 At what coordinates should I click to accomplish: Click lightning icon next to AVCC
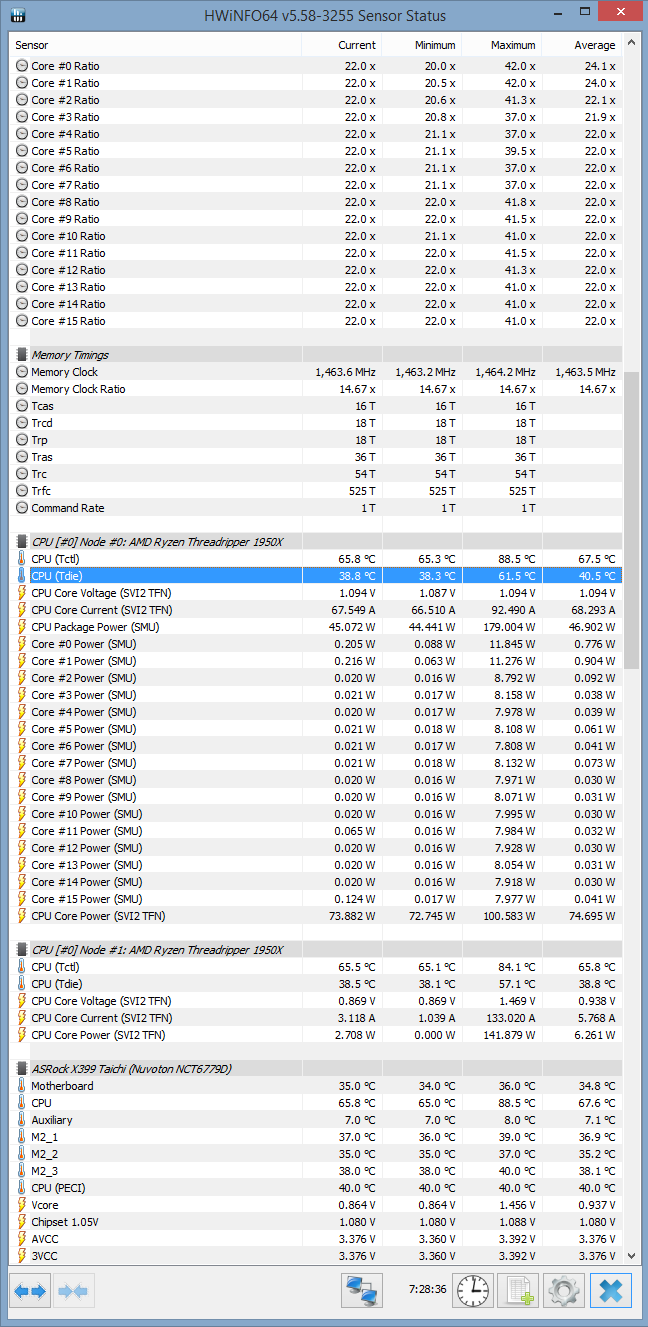[22, 1239]
